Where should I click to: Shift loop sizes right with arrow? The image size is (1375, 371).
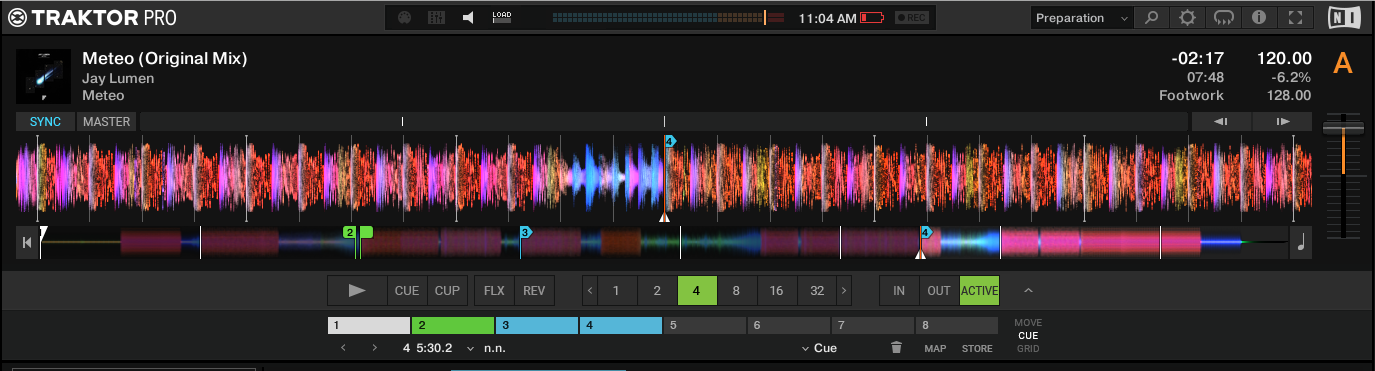[844, 291]
